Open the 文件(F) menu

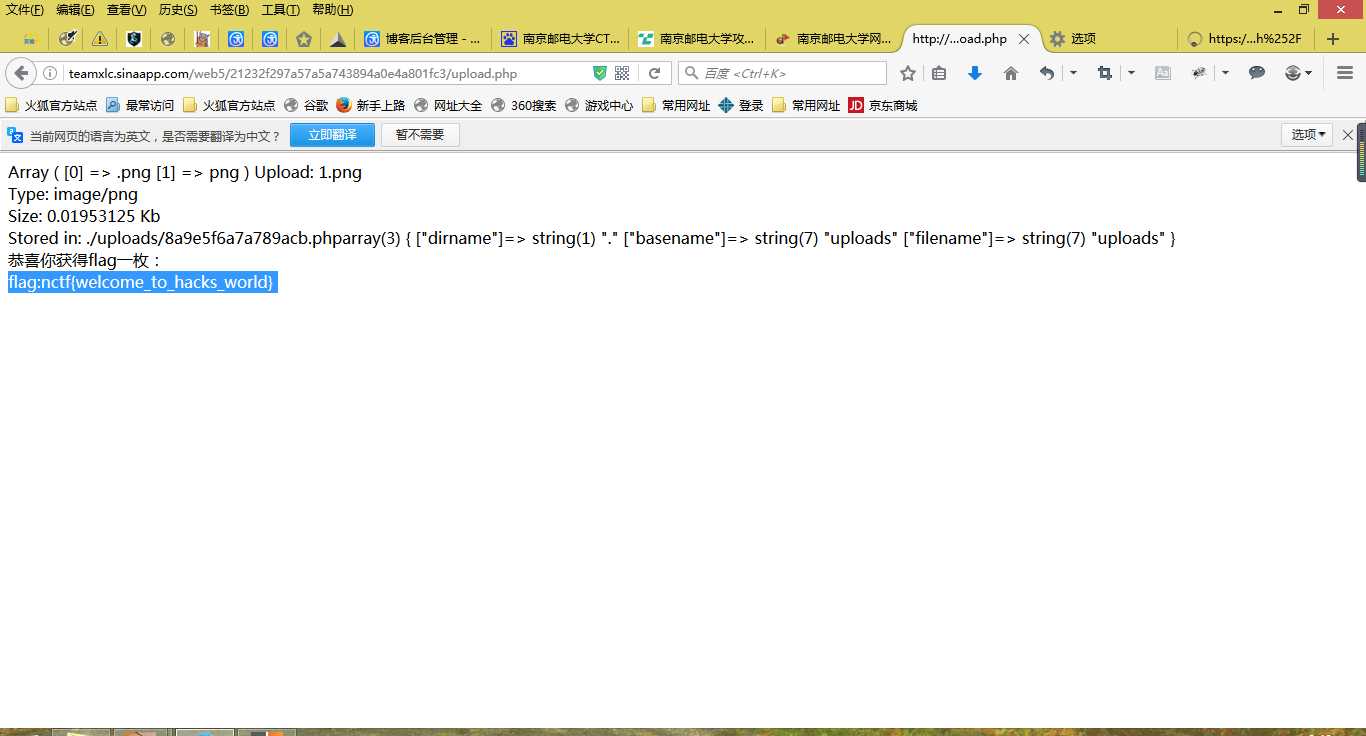pyautogui.click(x=25, y=10)
